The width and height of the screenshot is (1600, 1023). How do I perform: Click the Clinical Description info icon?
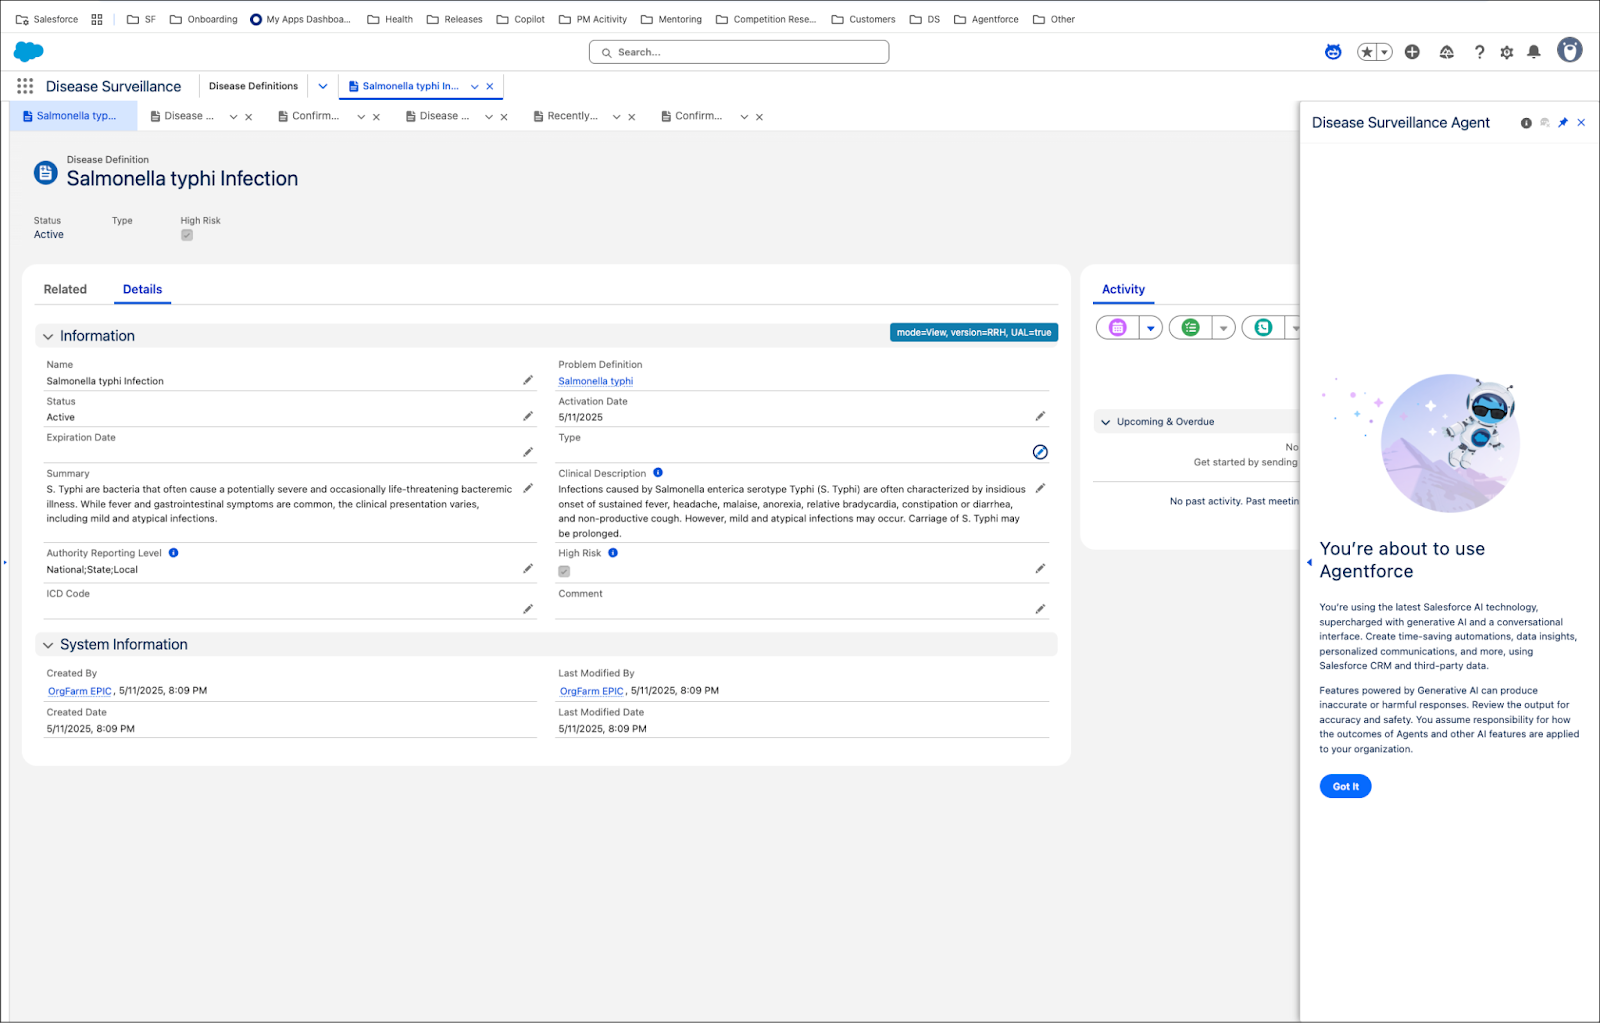click(x=658, y=473)
